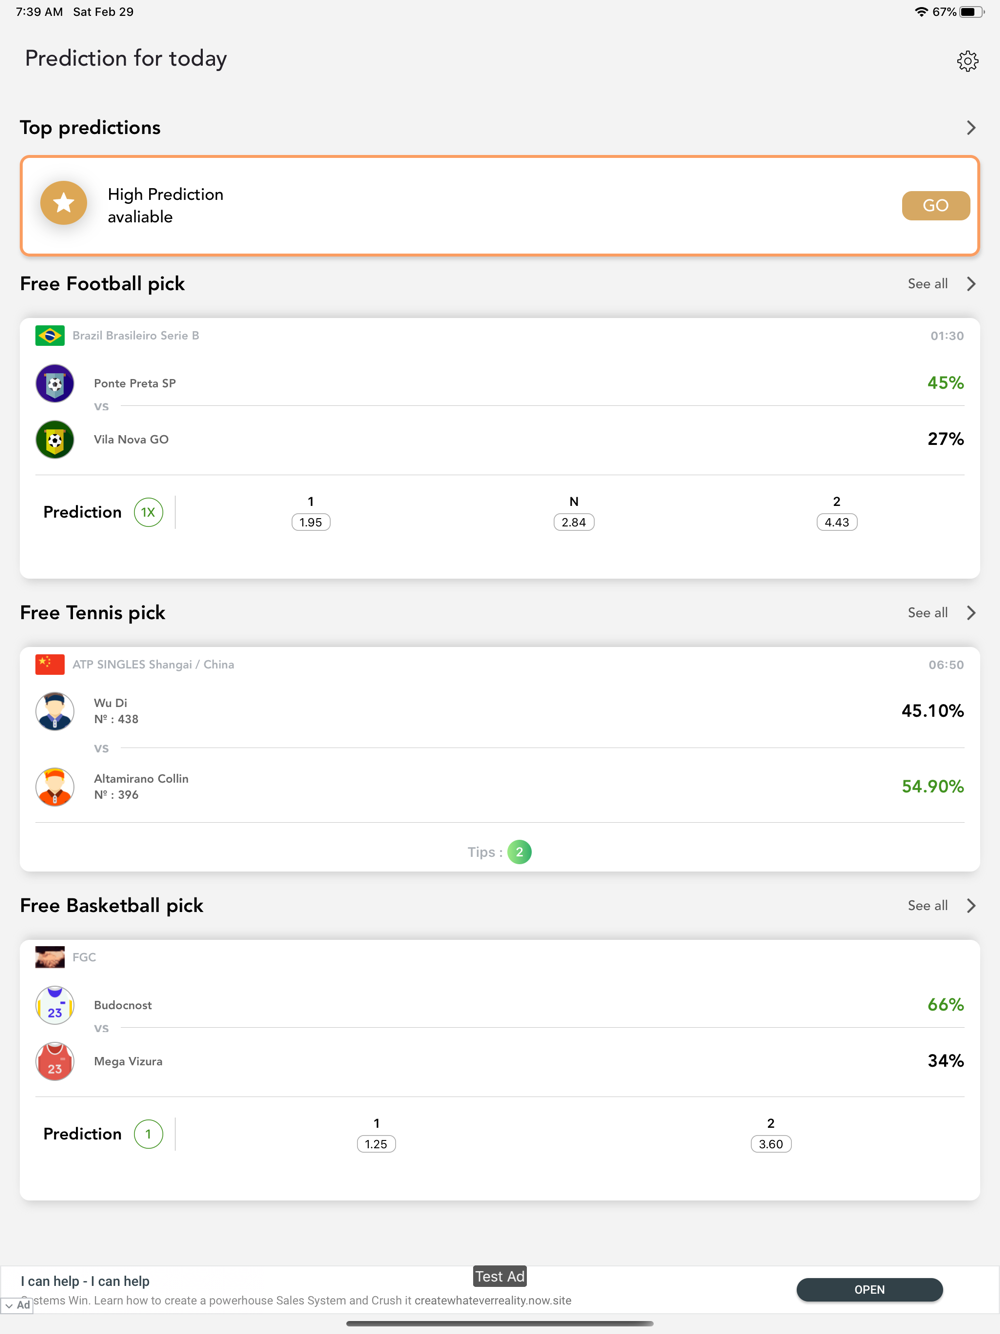The width and height of the screenshot is (1000, 1334).
Task: Select the basketball prediction 1 badge
Action: coord(148,1134)
